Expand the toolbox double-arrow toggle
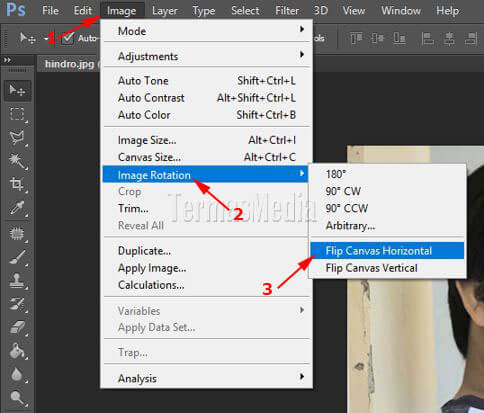 7,60
